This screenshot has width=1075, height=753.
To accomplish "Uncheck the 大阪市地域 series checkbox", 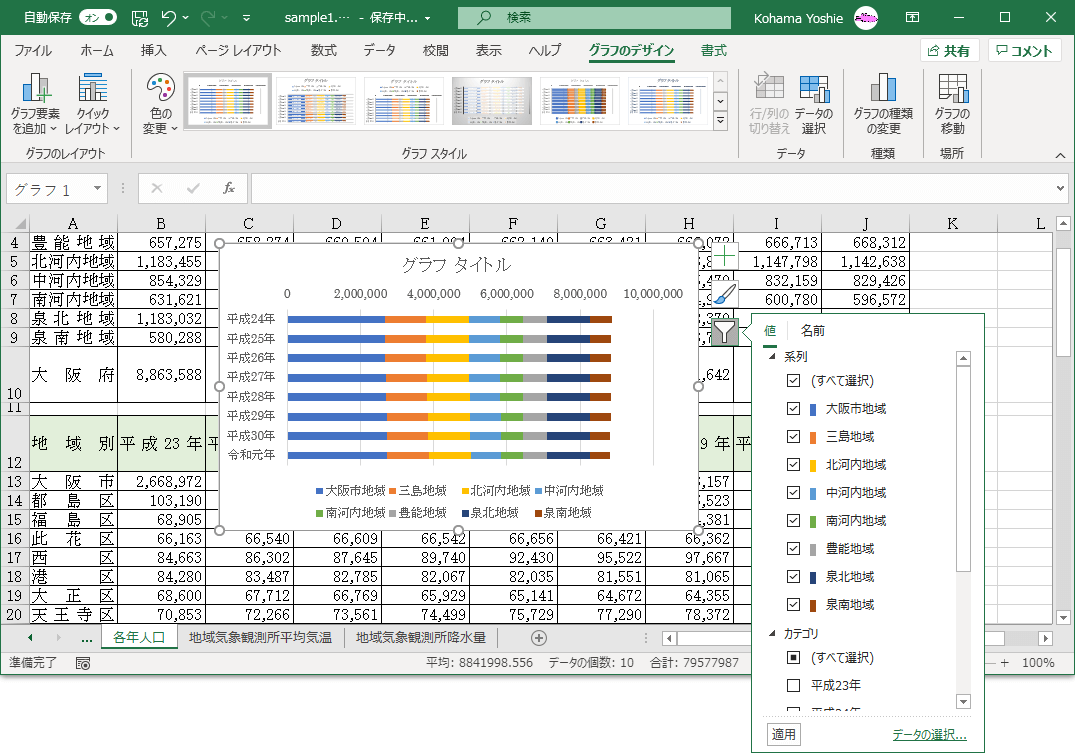I will pyautogui.click(x=794, y=409).
